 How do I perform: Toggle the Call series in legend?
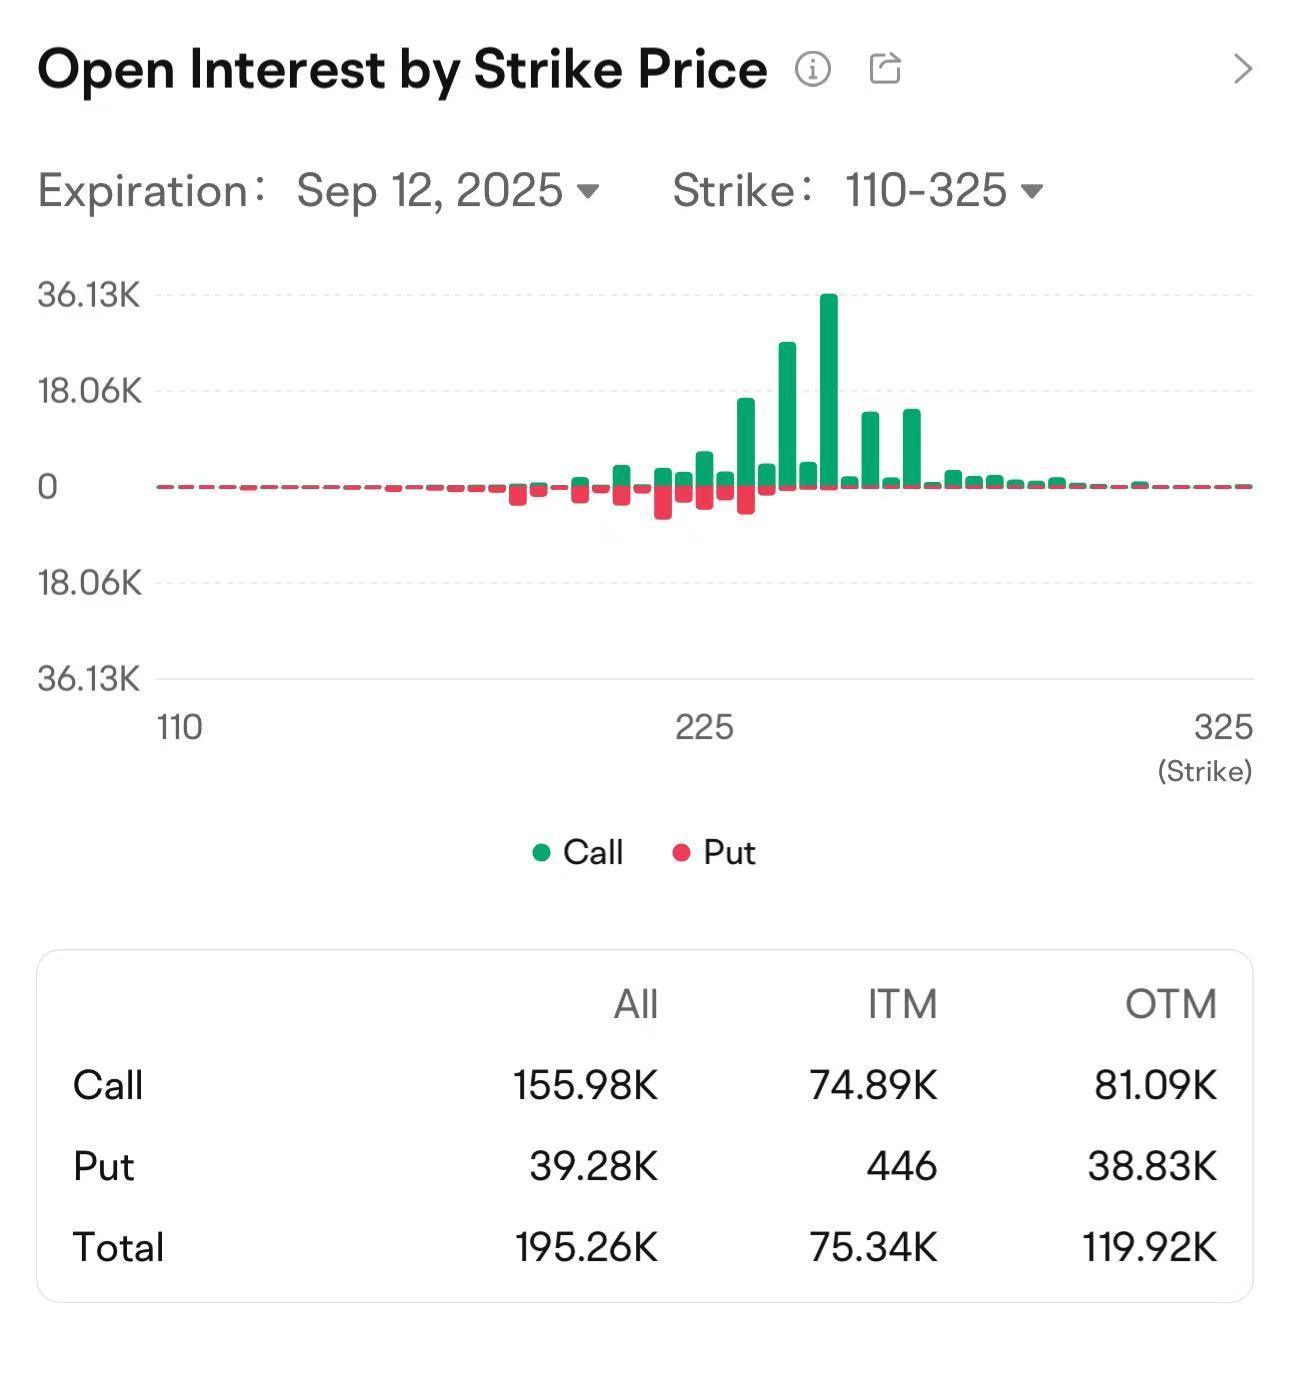point(592,852)
